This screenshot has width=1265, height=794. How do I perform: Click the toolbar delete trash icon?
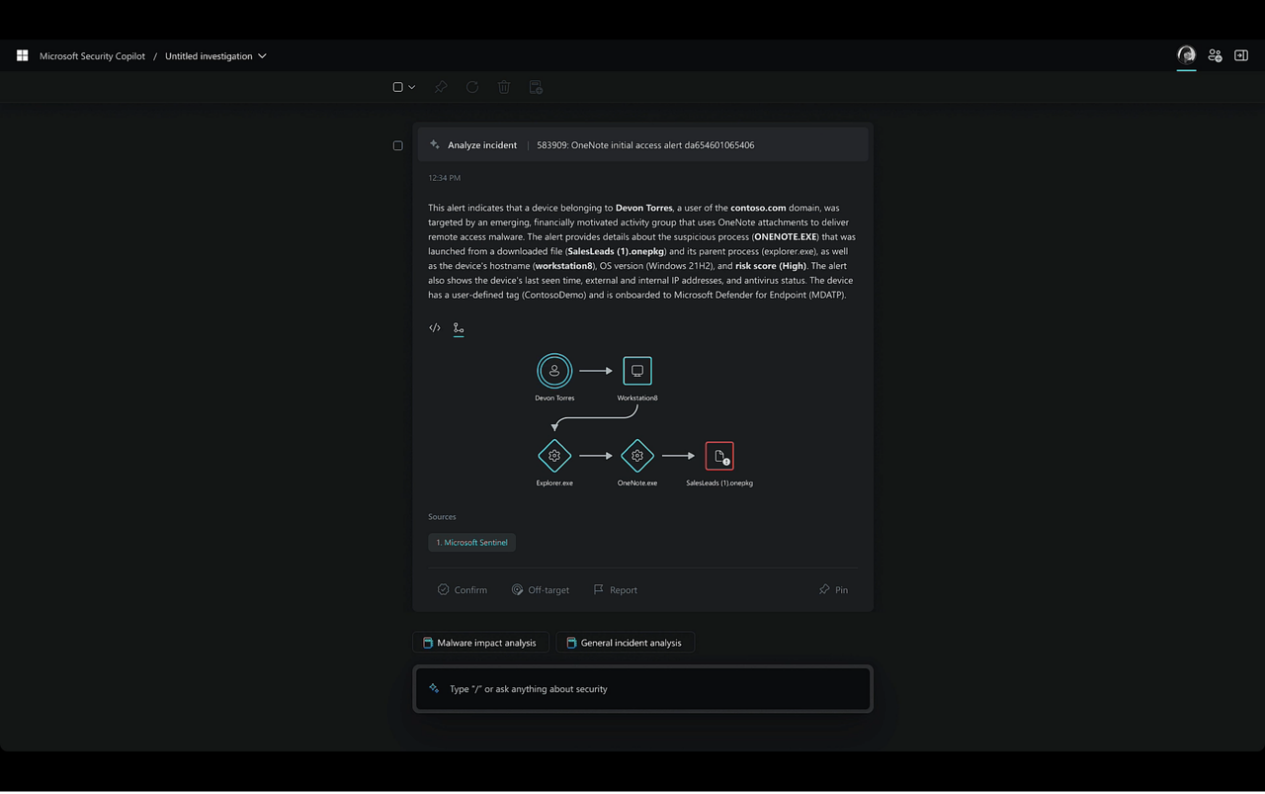pos(504,87)
